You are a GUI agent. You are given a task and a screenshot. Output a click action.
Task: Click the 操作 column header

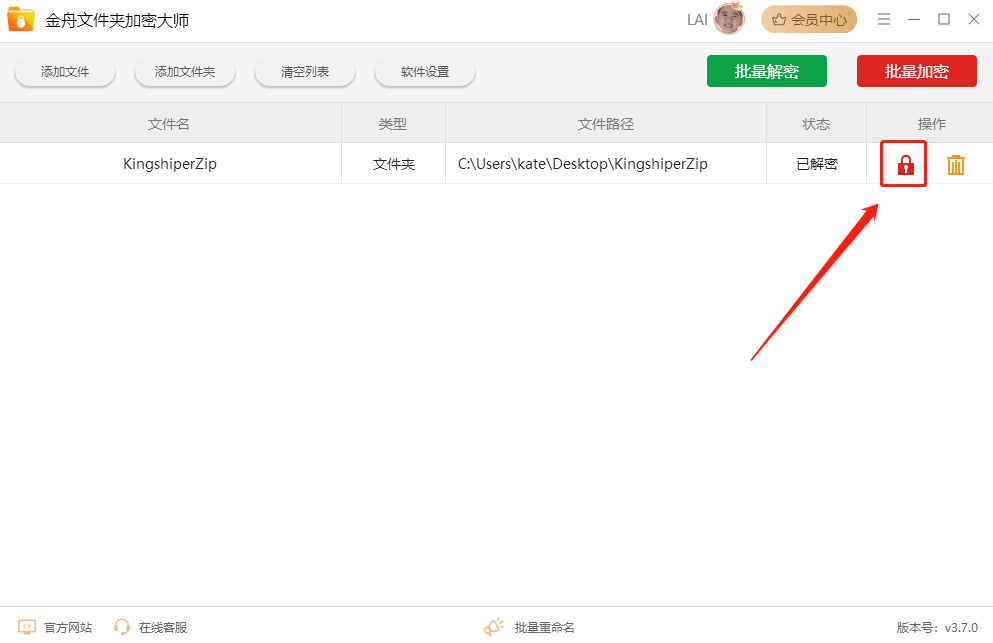(x=932, y=124)
